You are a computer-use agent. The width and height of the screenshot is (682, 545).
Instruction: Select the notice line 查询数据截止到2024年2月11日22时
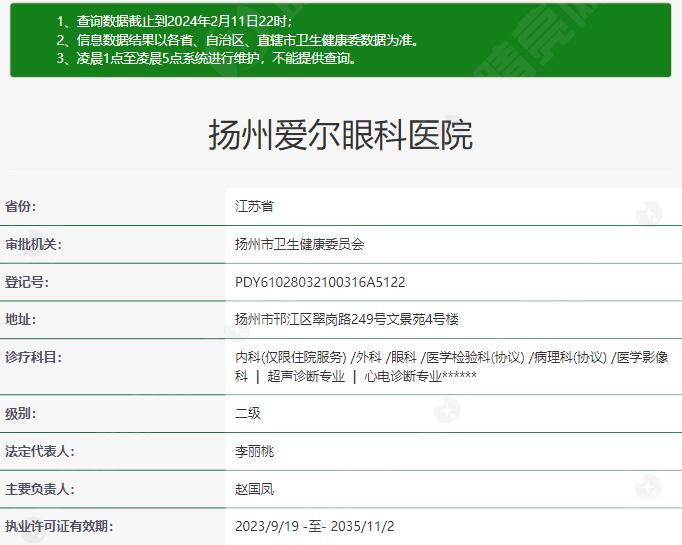[174, 21]
